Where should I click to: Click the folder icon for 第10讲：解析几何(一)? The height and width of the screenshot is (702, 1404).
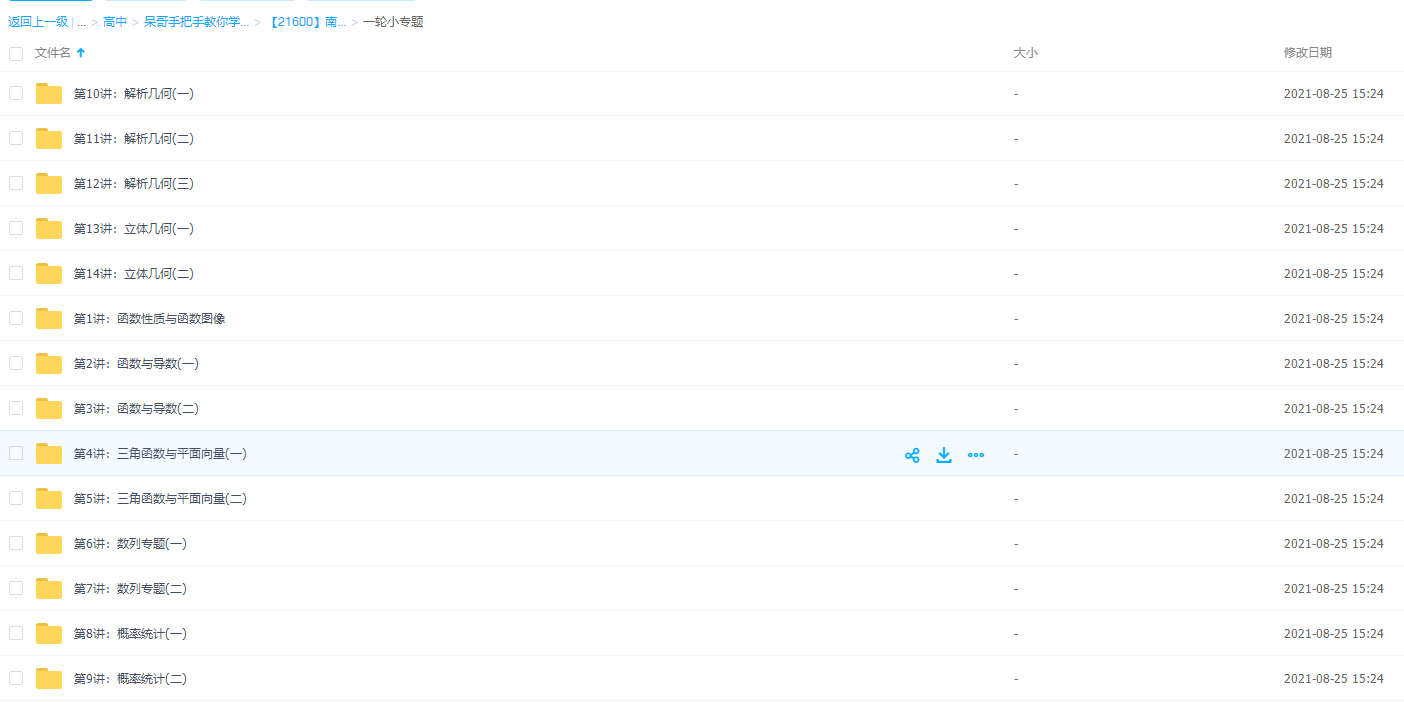[49, 94]
